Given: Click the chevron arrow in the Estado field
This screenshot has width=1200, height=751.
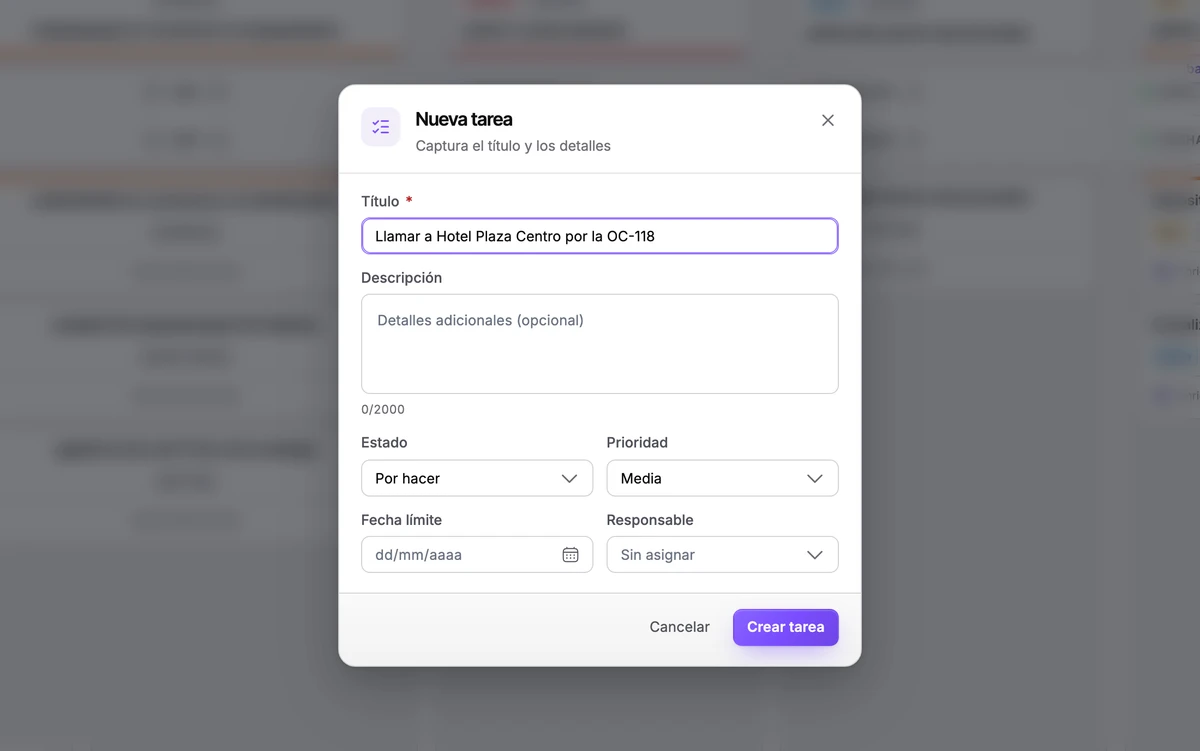Looking at the screenshot, I should (x=569, y=478).
